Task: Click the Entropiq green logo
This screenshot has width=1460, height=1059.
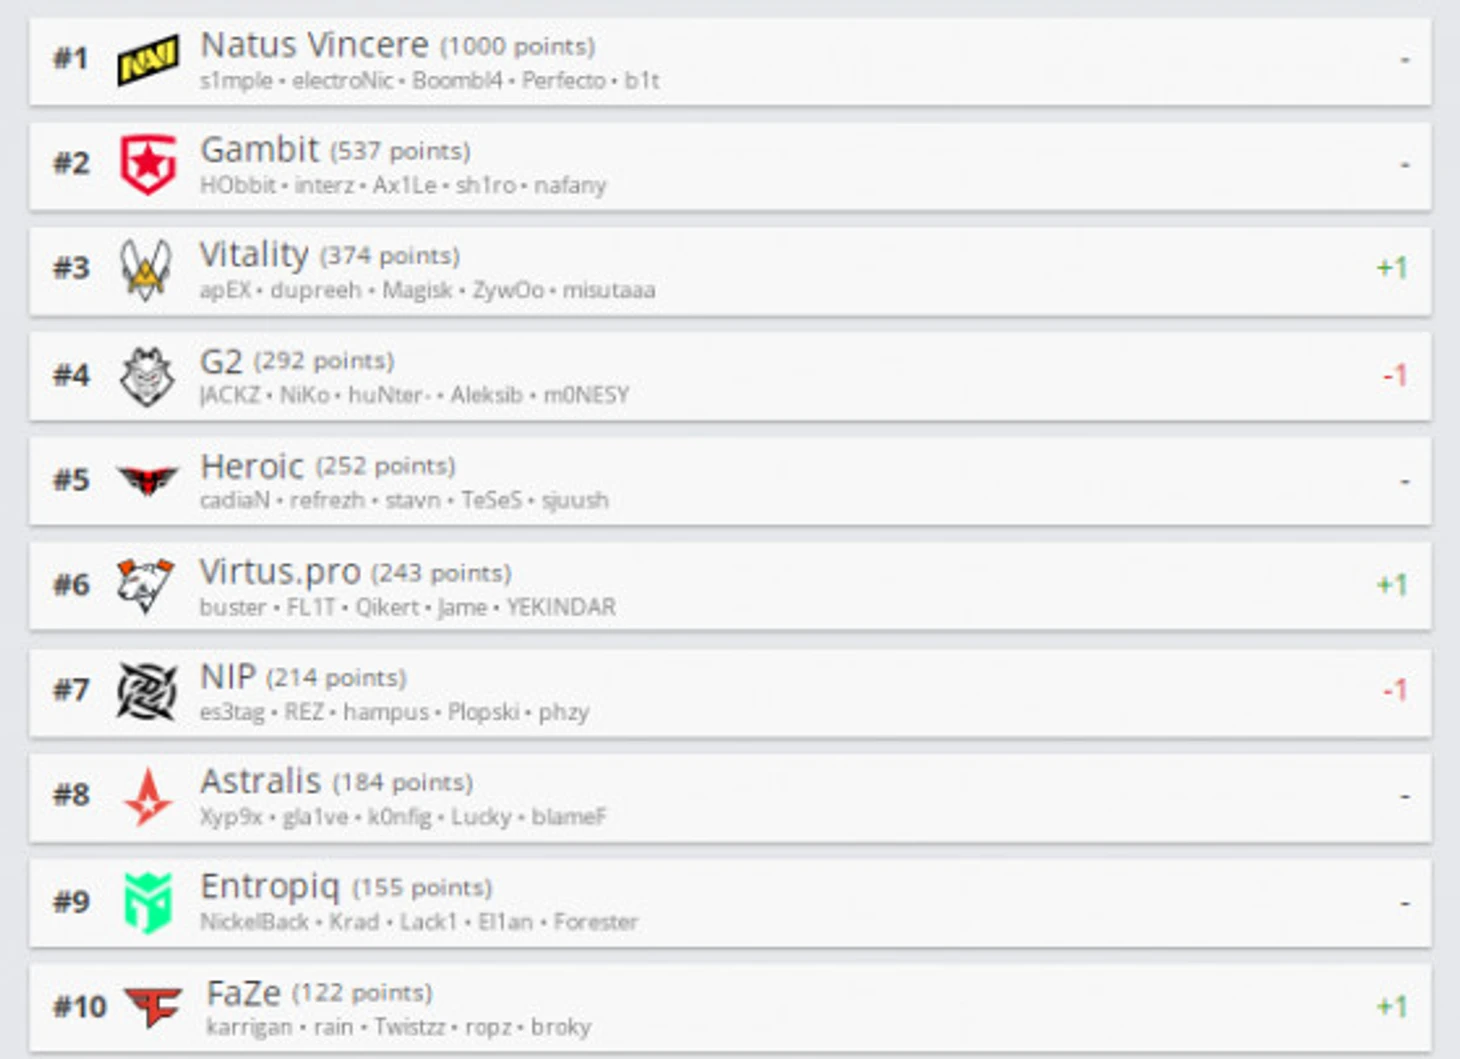Action: tap(148, 902)
